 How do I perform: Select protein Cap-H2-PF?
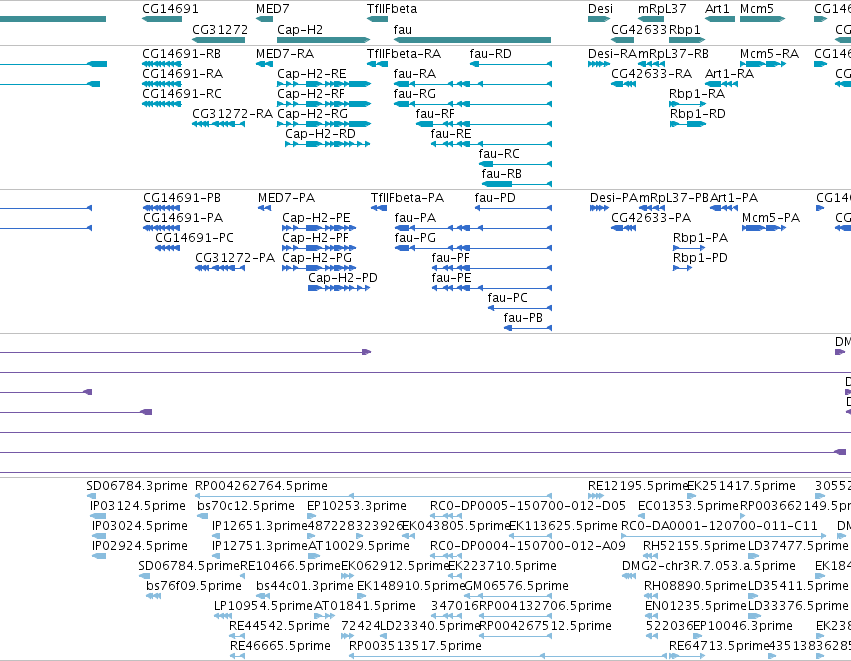coord(319,248)
